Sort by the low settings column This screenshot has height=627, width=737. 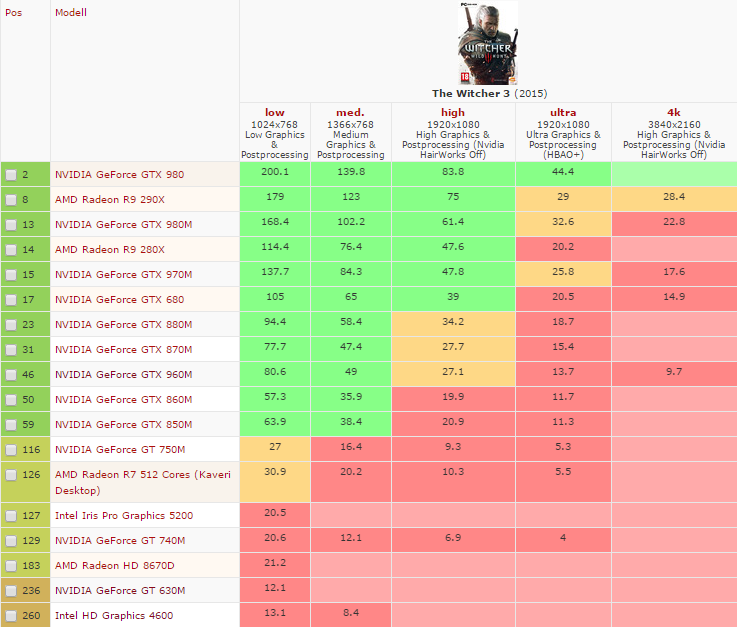[x=274, y=112]
